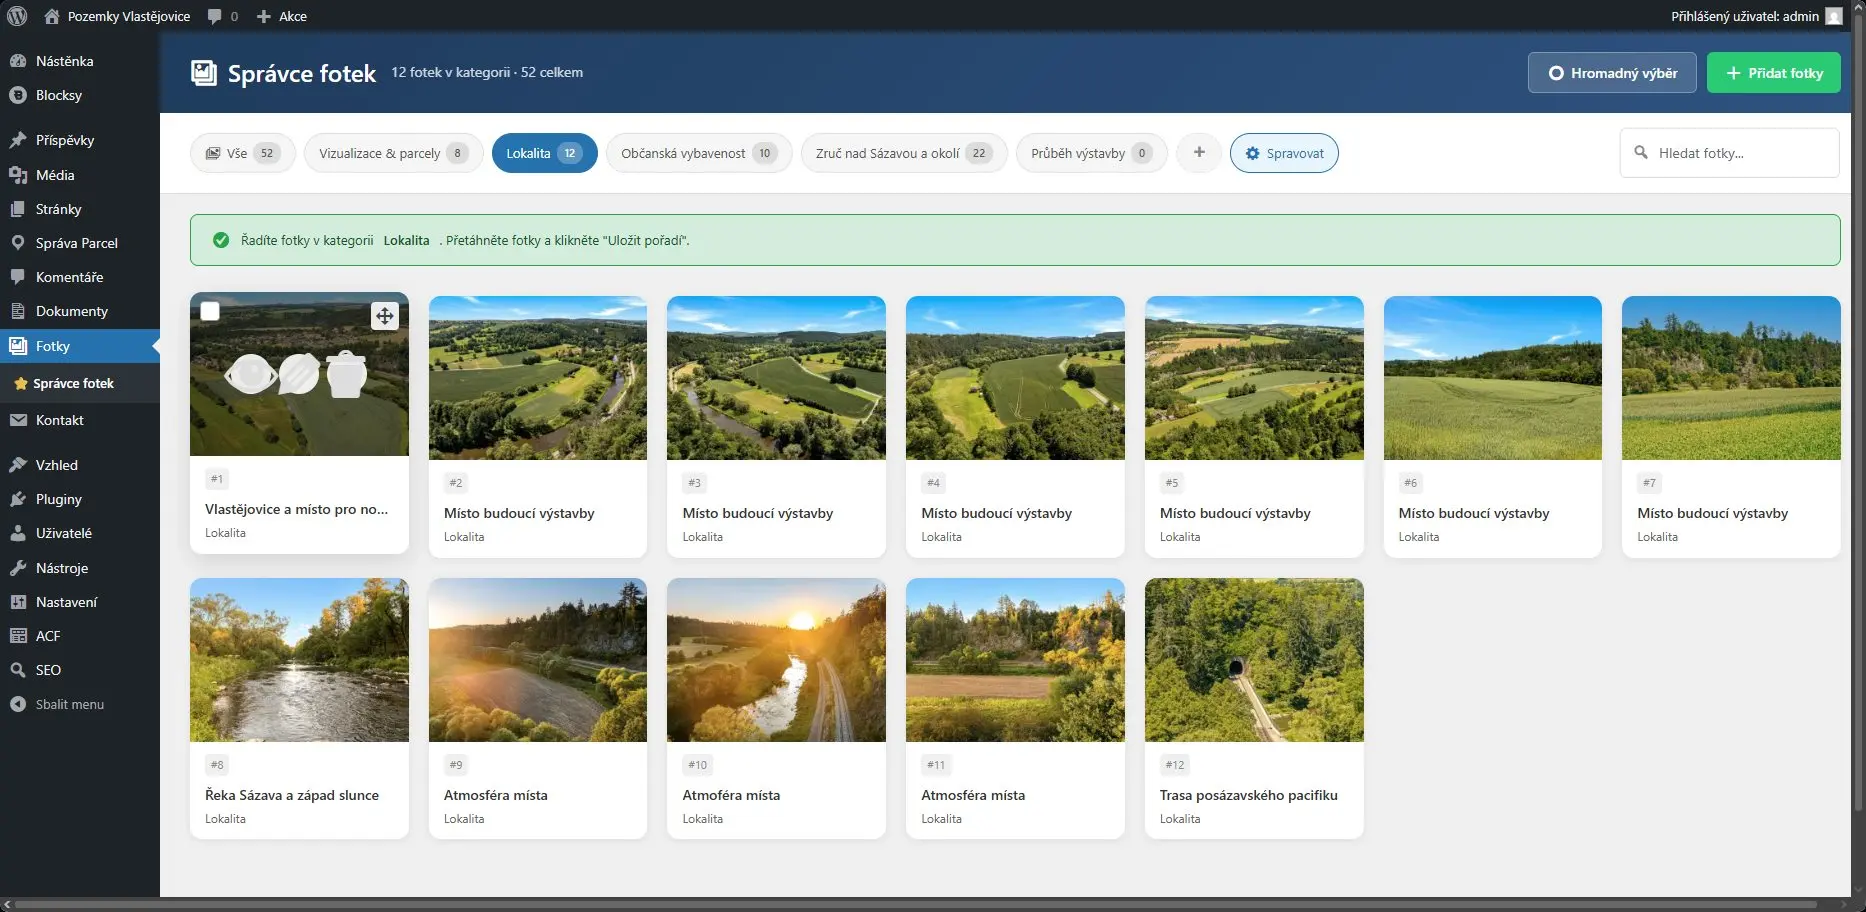The width and height of the screenshot is (1866, 912).
Task: Select the Občanská vybavenost category tab
Action: pos(698,153)
